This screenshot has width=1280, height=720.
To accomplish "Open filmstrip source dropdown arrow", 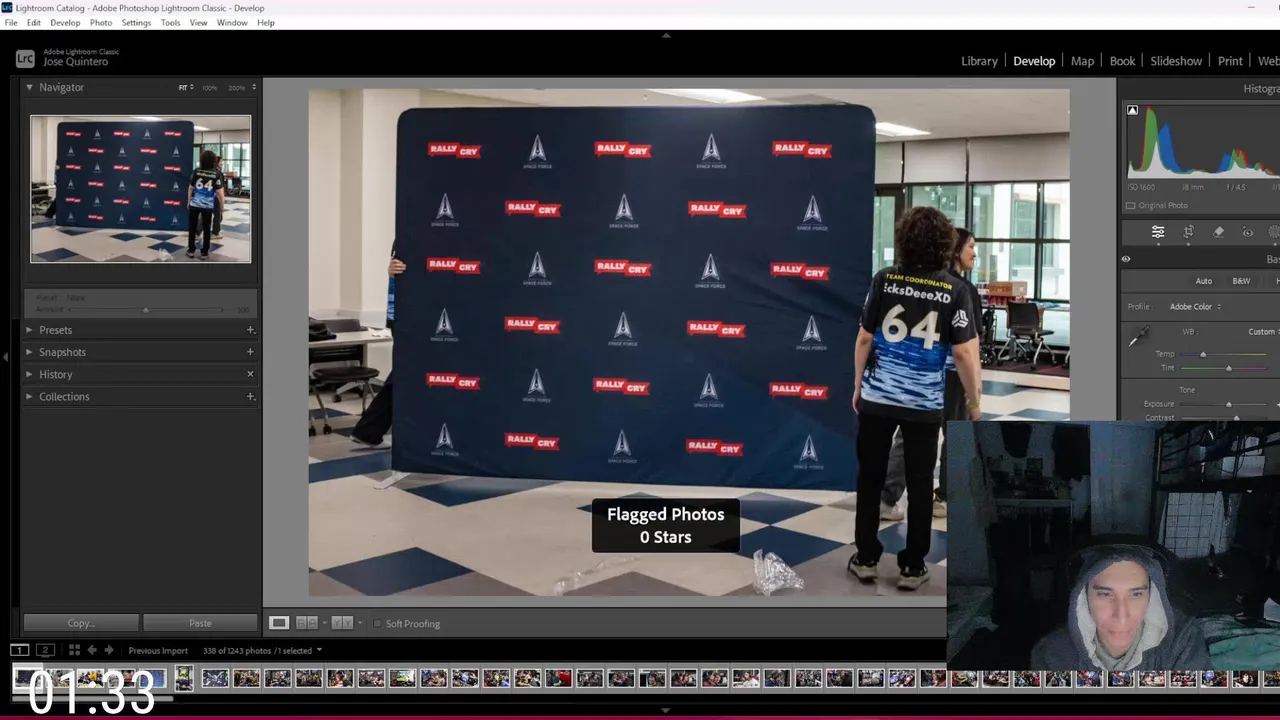I will coord(319,650).
